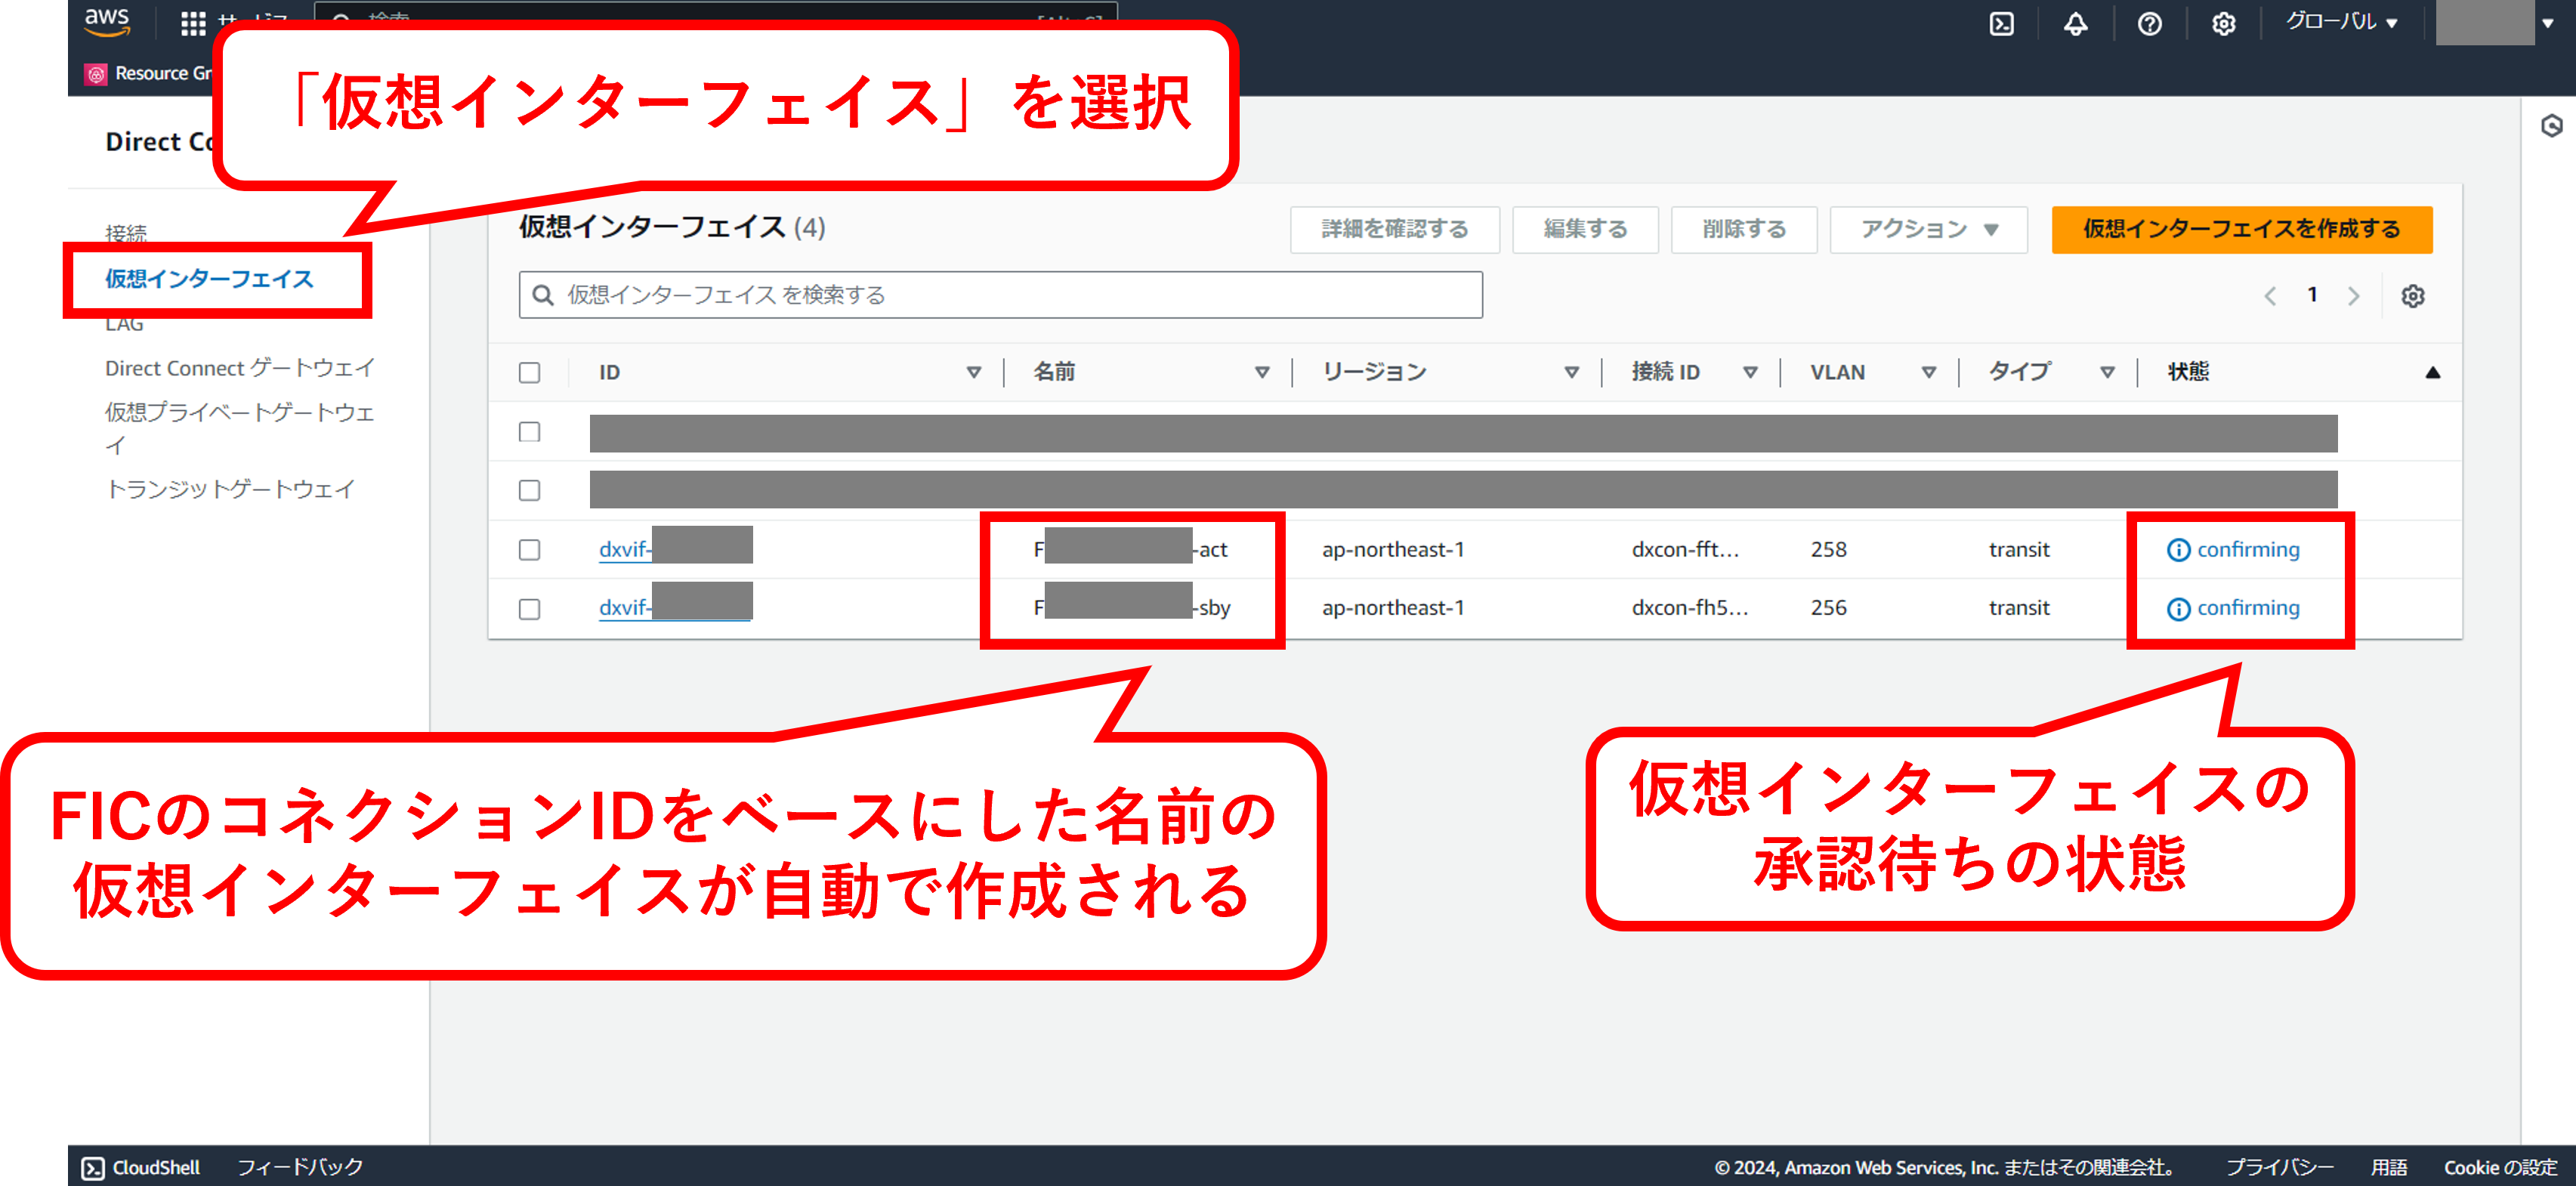Viewport: 2576px width, 1186px height.
Task: Open the help question mark icon
Action: 2149,23
